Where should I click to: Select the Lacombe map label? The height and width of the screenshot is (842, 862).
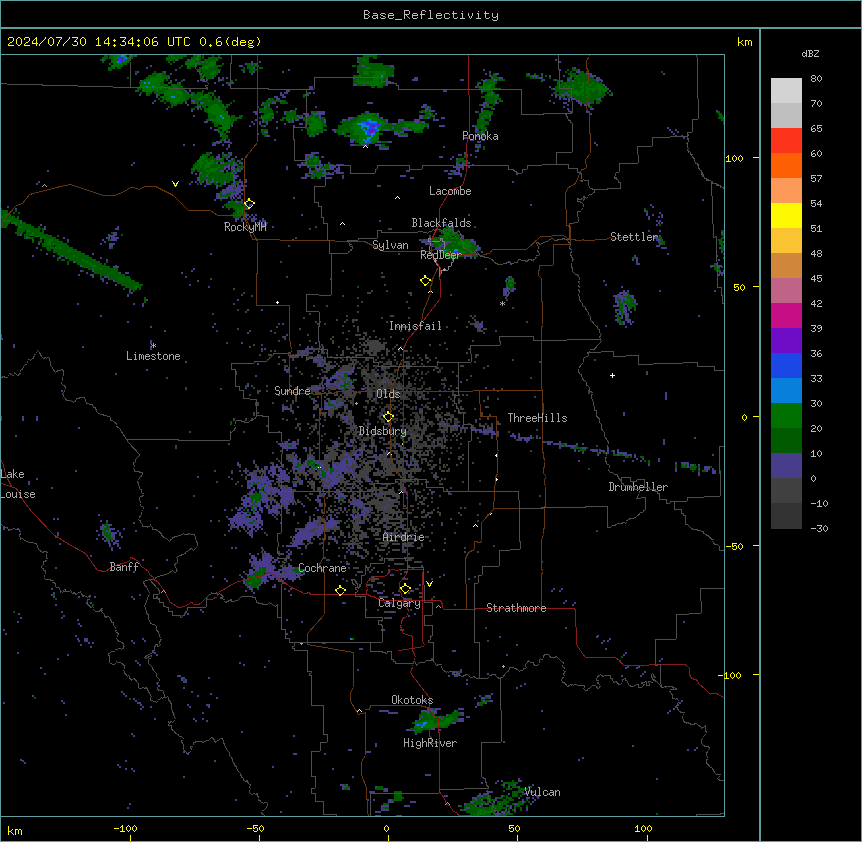(450, 191)
